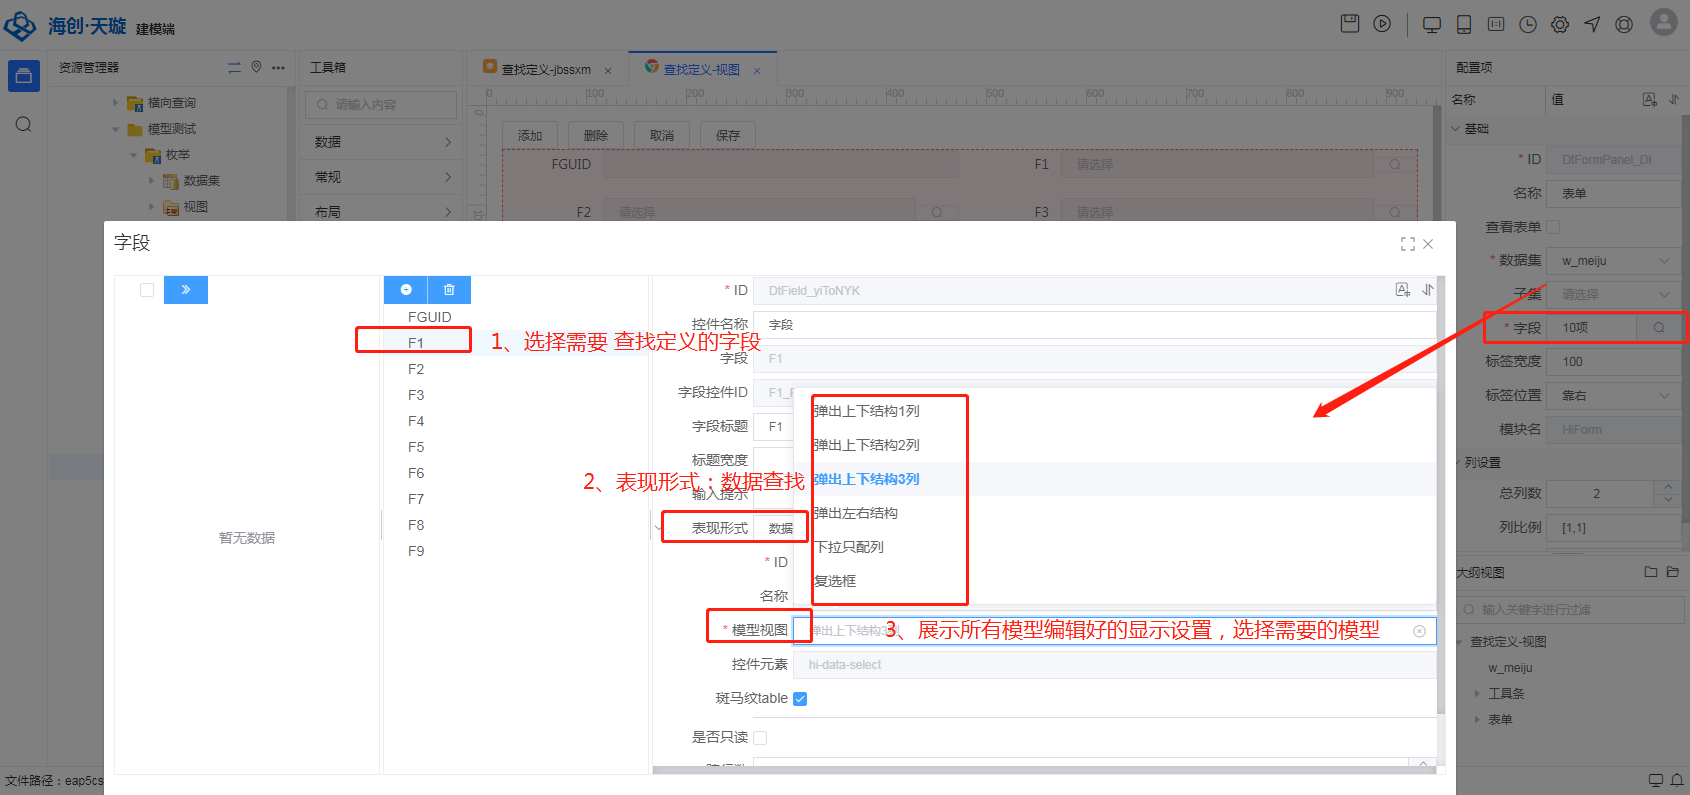
Task: Switch to 查找定义-jbssxm tab
Action: point(546,69)
